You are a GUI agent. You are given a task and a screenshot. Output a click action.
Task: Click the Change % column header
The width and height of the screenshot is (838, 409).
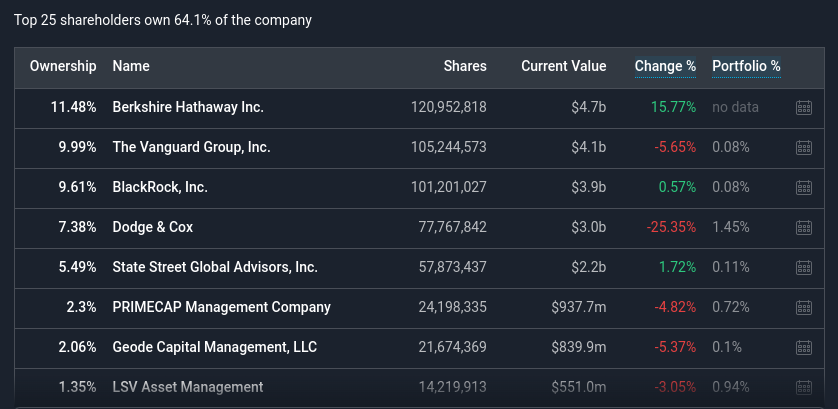click(x=665, y=66)
